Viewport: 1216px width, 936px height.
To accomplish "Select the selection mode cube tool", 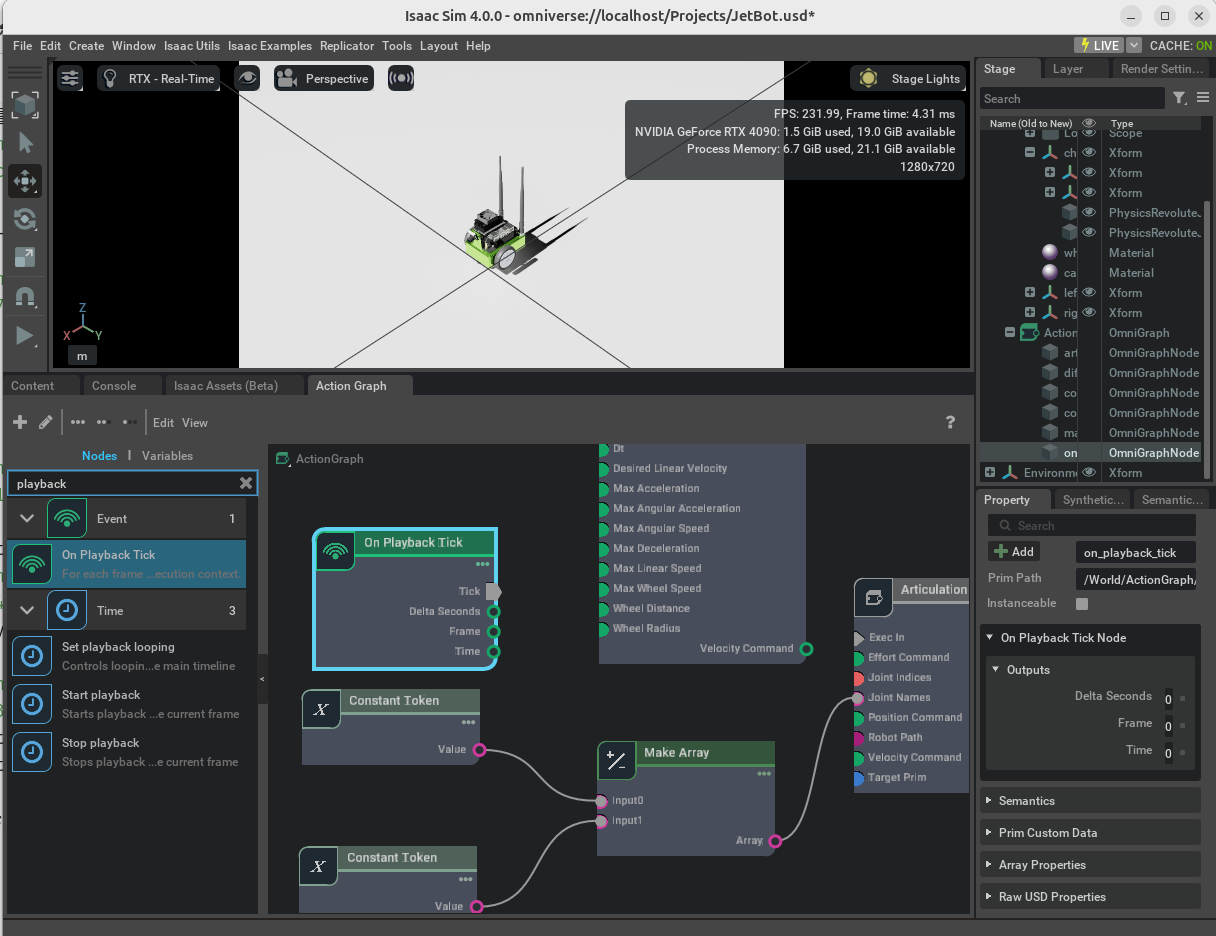I will tap(25, 105).
